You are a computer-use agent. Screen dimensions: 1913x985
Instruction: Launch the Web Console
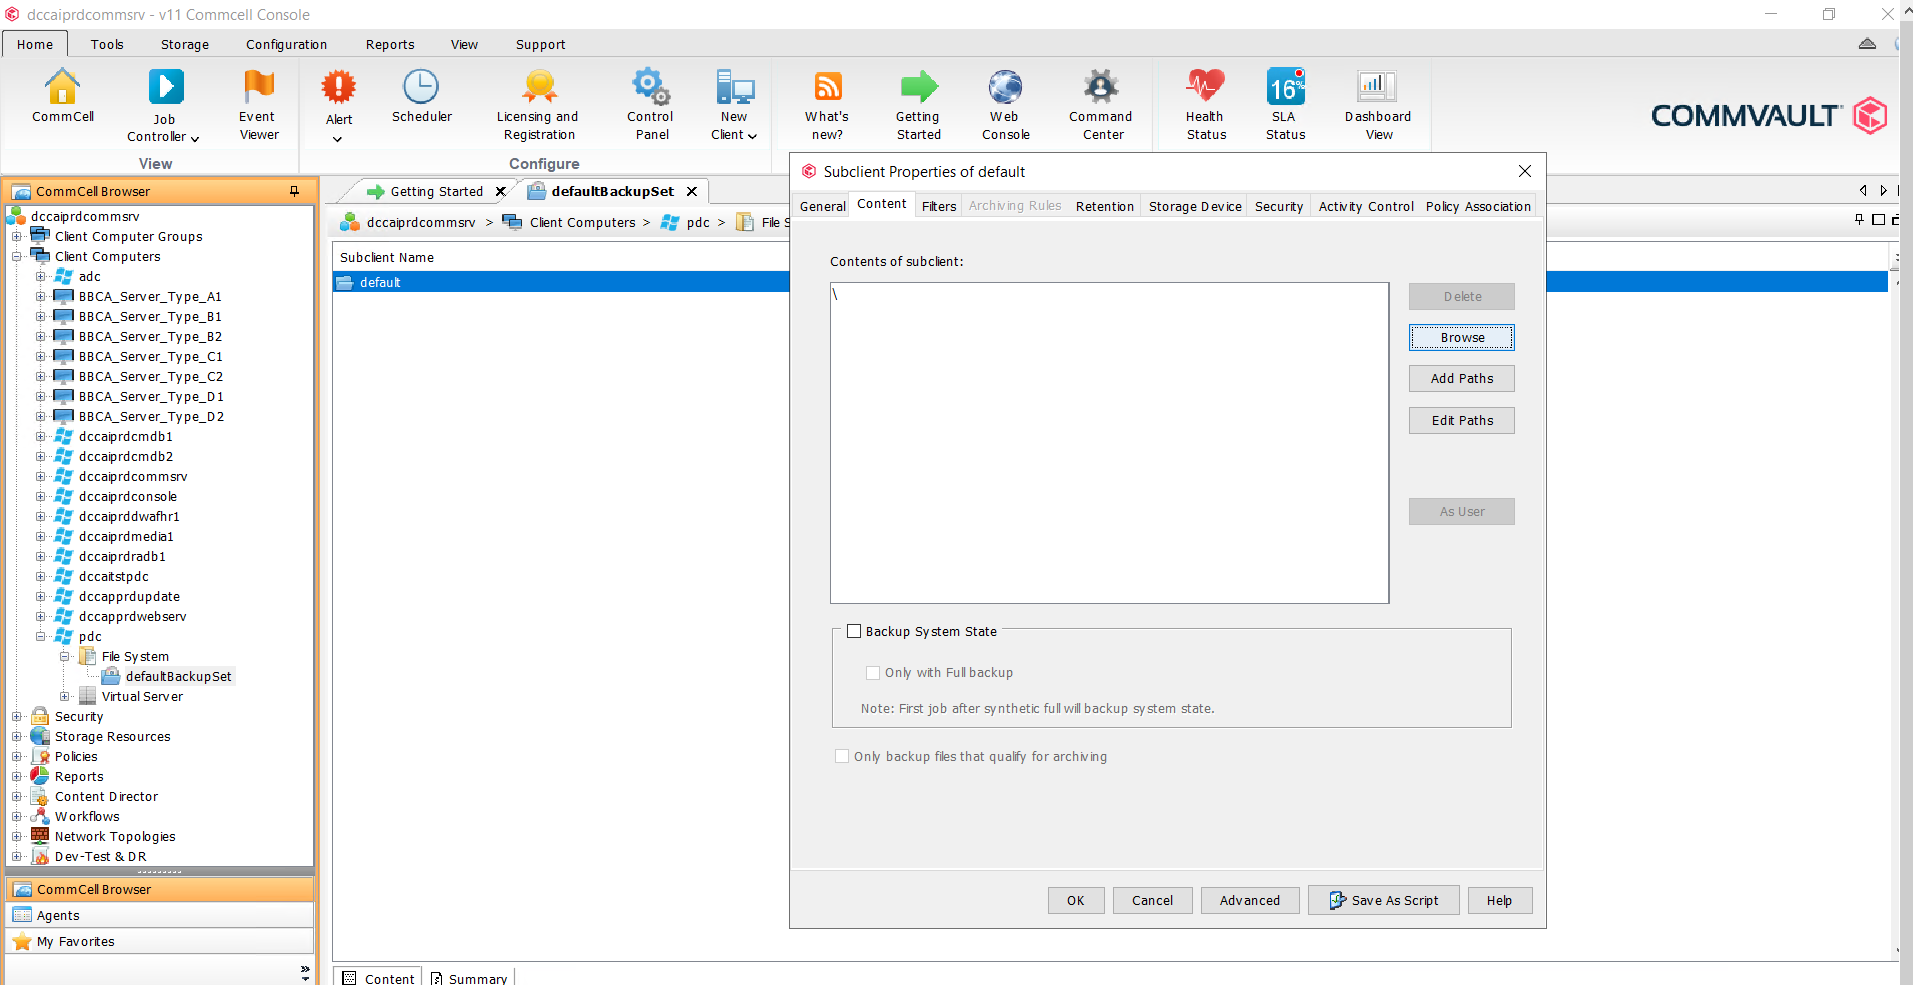click(1005, 105)
